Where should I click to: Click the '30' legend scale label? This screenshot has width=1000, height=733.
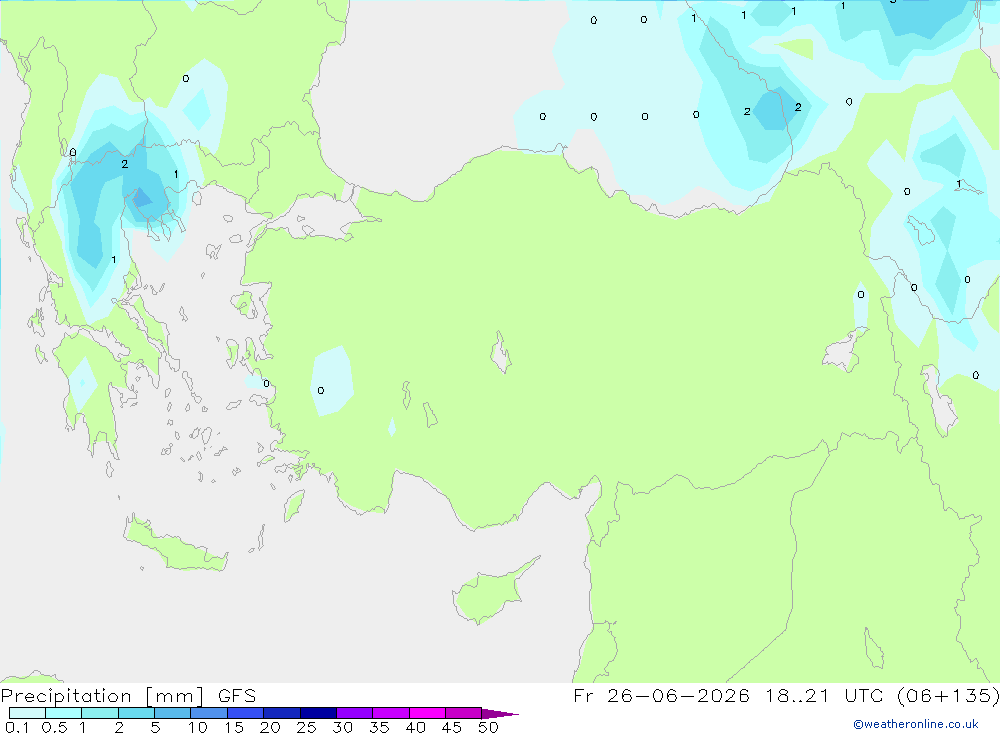[342, 727]
